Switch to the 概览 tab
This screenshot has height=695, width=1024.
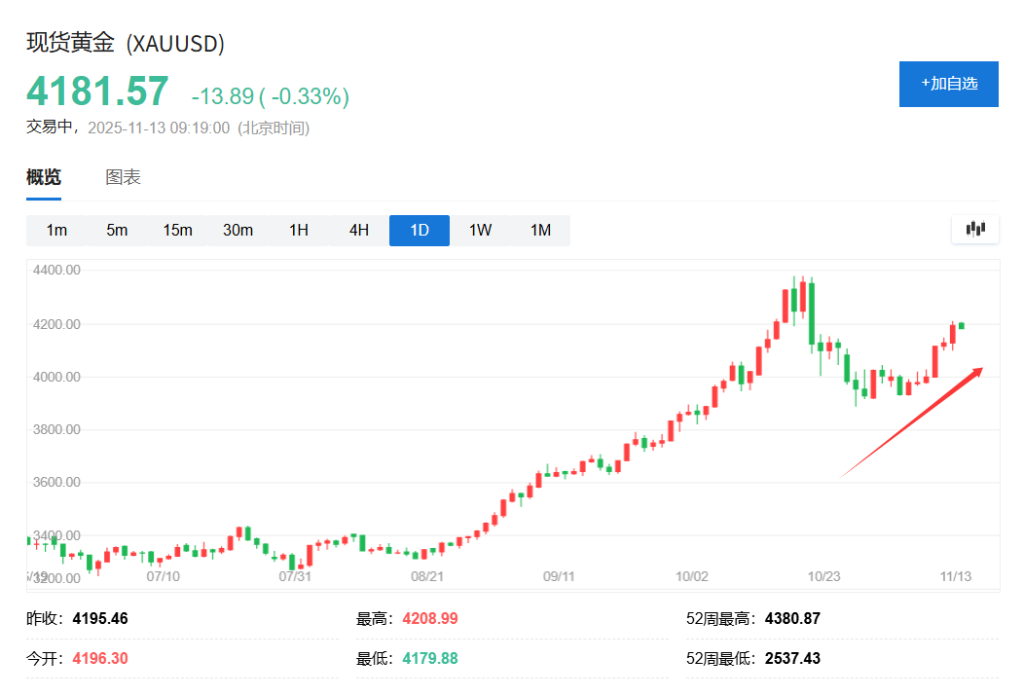click(x=44, y=176)
